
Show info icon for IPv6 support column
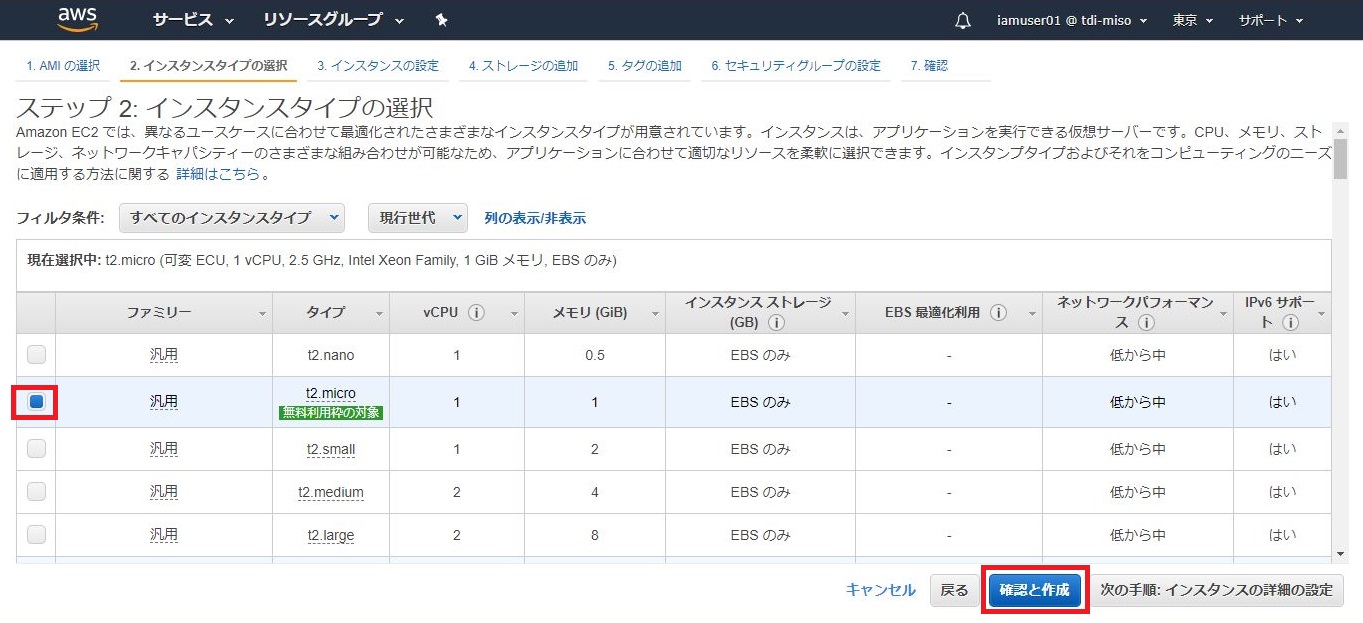coord(1290,323)
